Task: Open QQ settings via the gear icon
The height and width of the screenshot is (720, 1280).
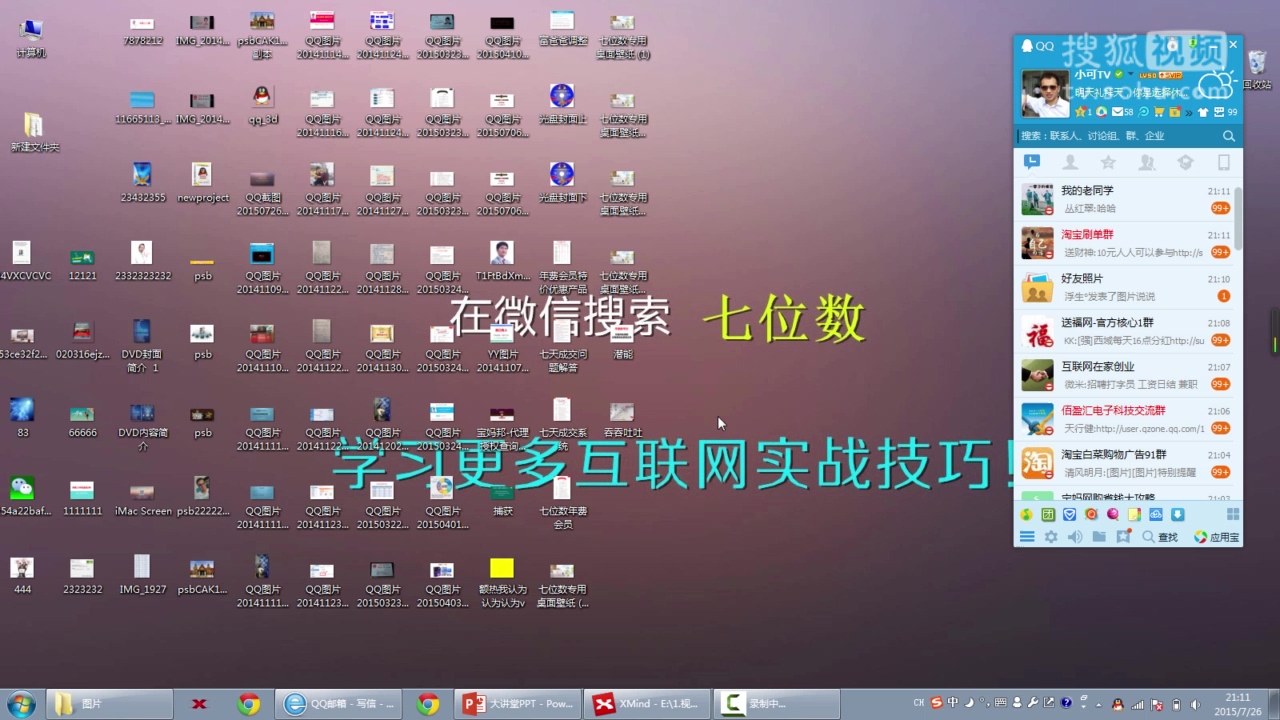Action: coord(1050,536)
